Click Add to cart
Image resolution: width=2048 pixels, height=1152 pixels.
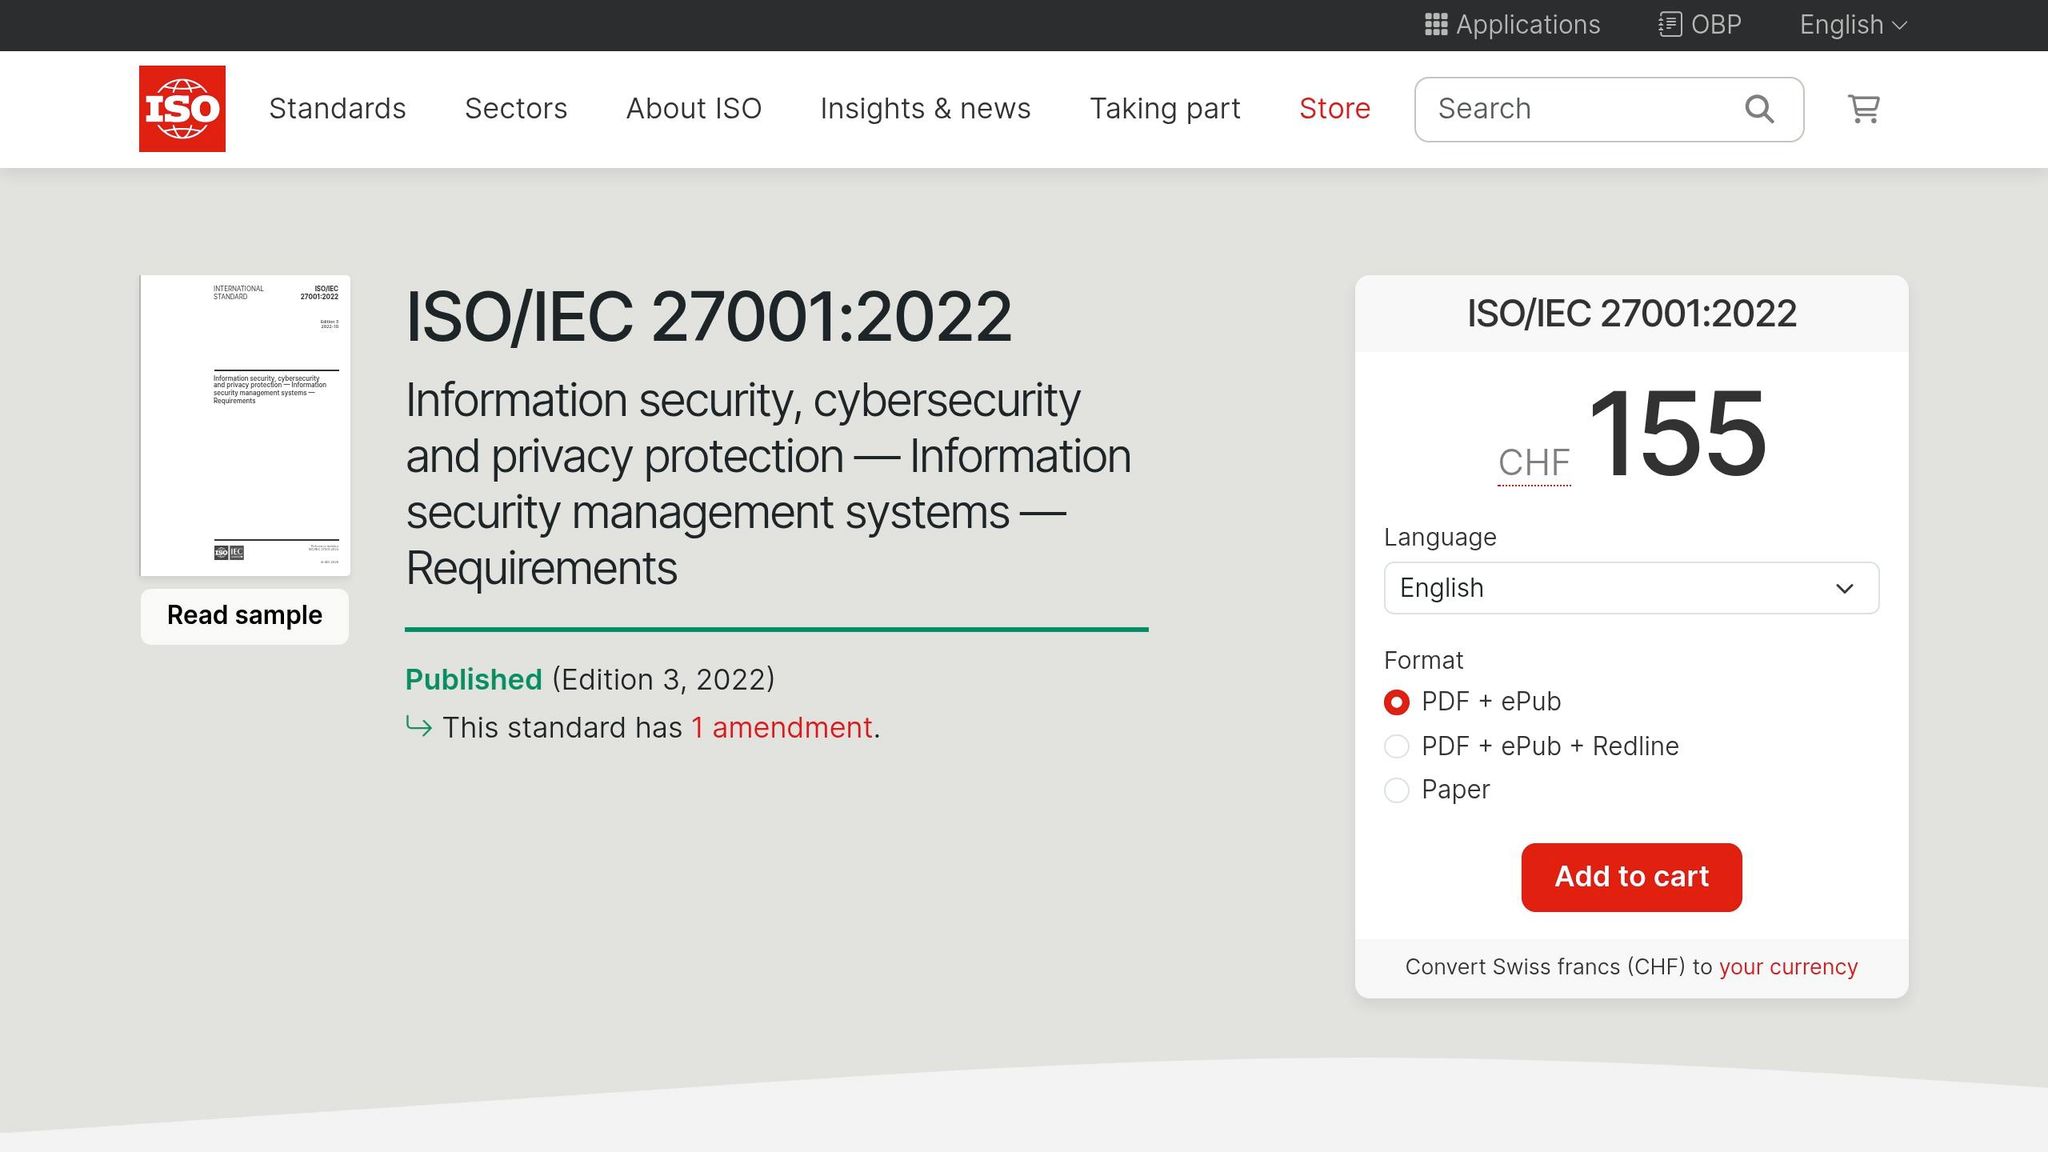1631,877
